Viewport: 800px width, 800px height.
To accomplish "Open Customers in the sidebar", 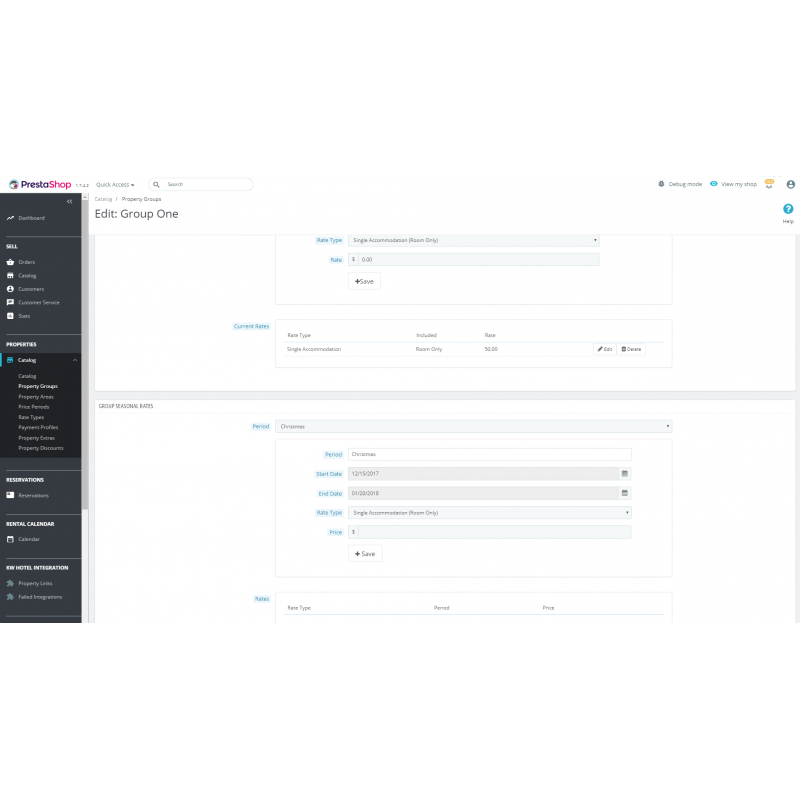I will pos(31,289).
